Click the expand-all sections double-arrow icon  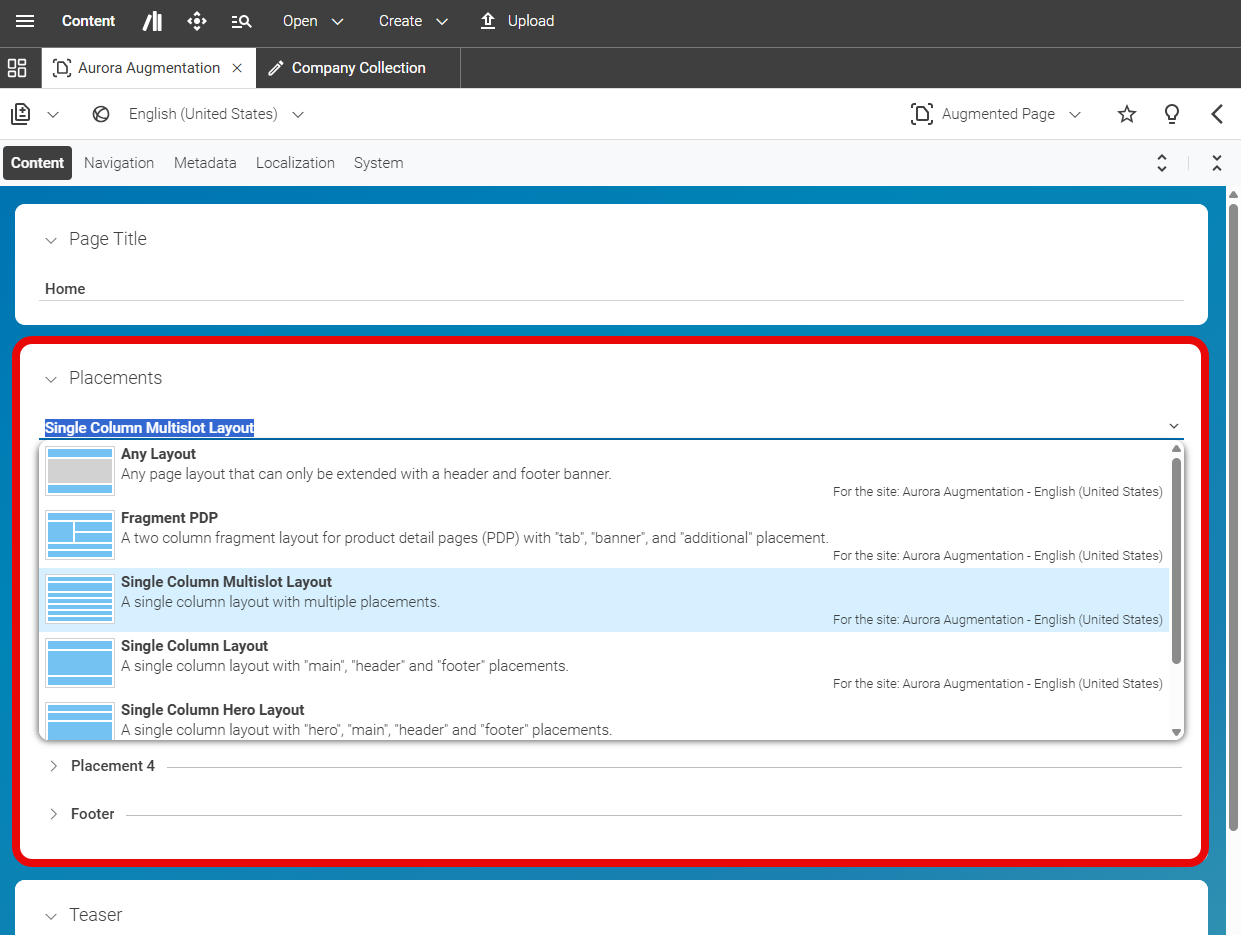pos(1161,162)
